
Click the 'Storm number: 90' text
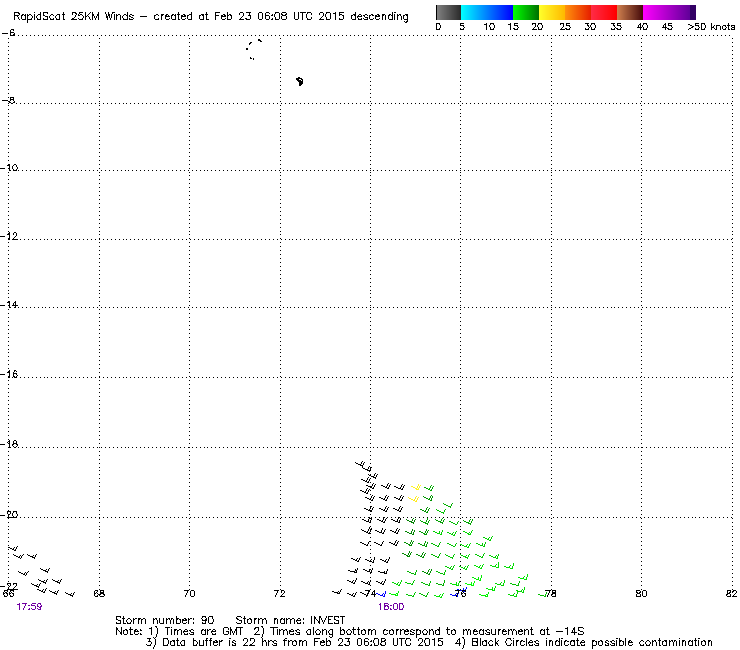165,620
